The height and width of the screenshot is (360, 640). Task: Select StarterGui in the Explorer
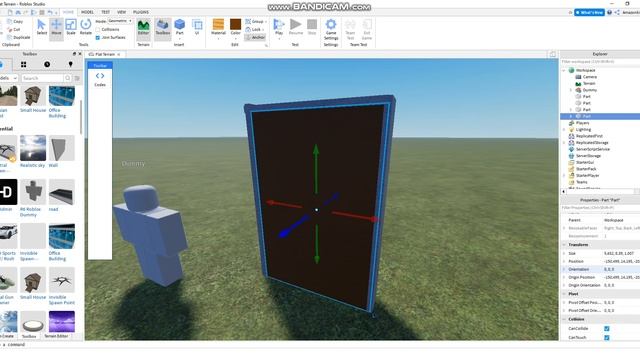pos(584,162)
